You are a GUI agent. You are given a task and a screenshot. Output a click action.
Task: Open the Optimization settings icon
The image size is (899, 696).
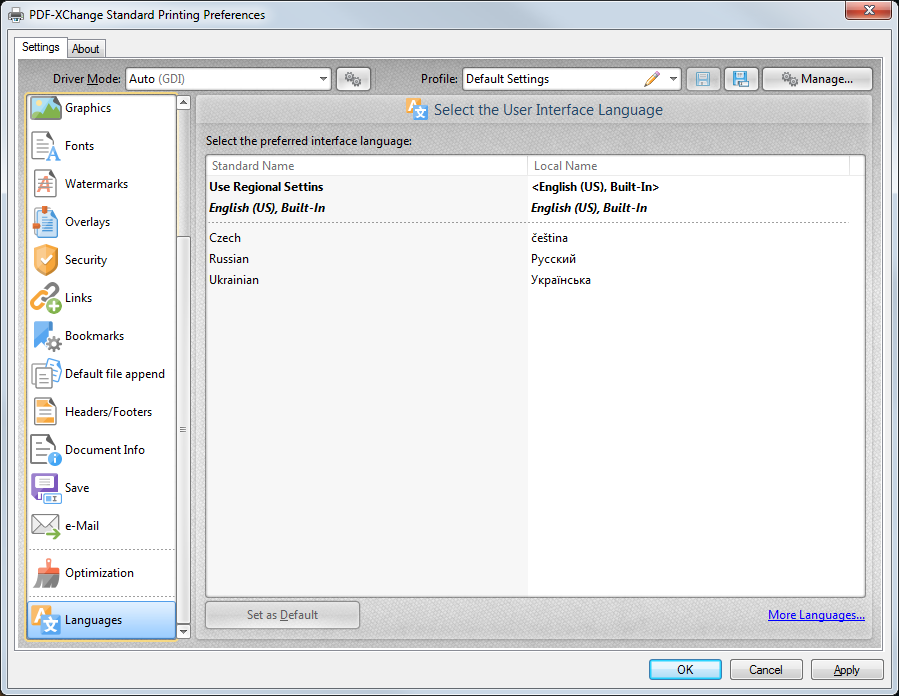click(46, 573)
